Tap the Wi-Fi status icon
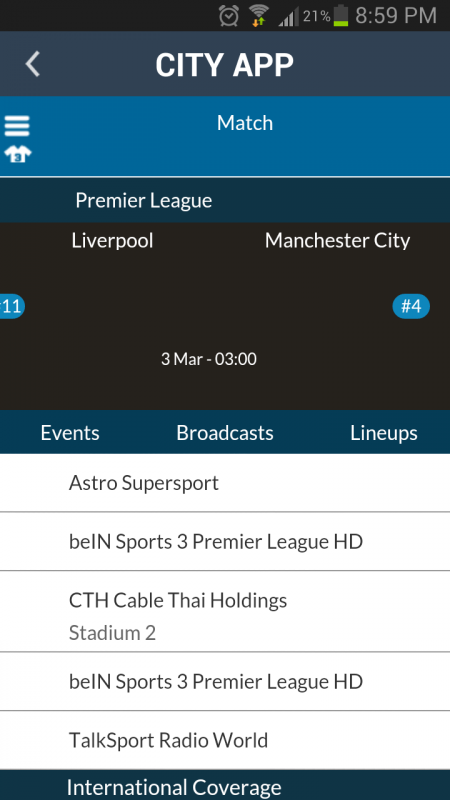450x800 pixels. (x=259, y=16)
